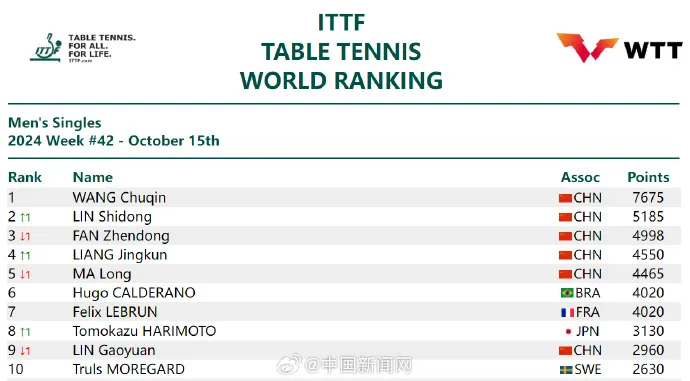This screenshot has width=690, height=381.
Task: Click the Brazil flag next to BRA
Action: (x=567, y=293)
